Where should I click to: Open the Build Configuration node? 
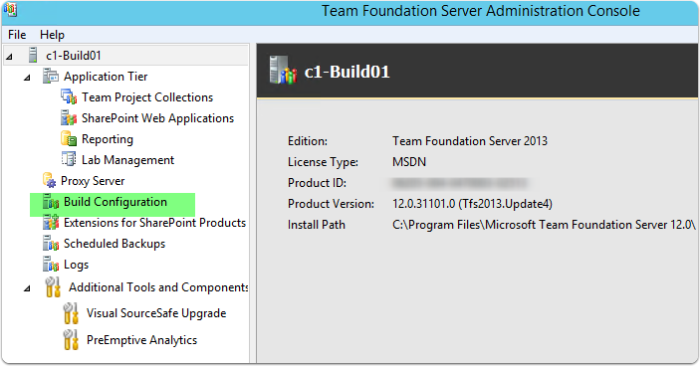(x=115, y=202)
